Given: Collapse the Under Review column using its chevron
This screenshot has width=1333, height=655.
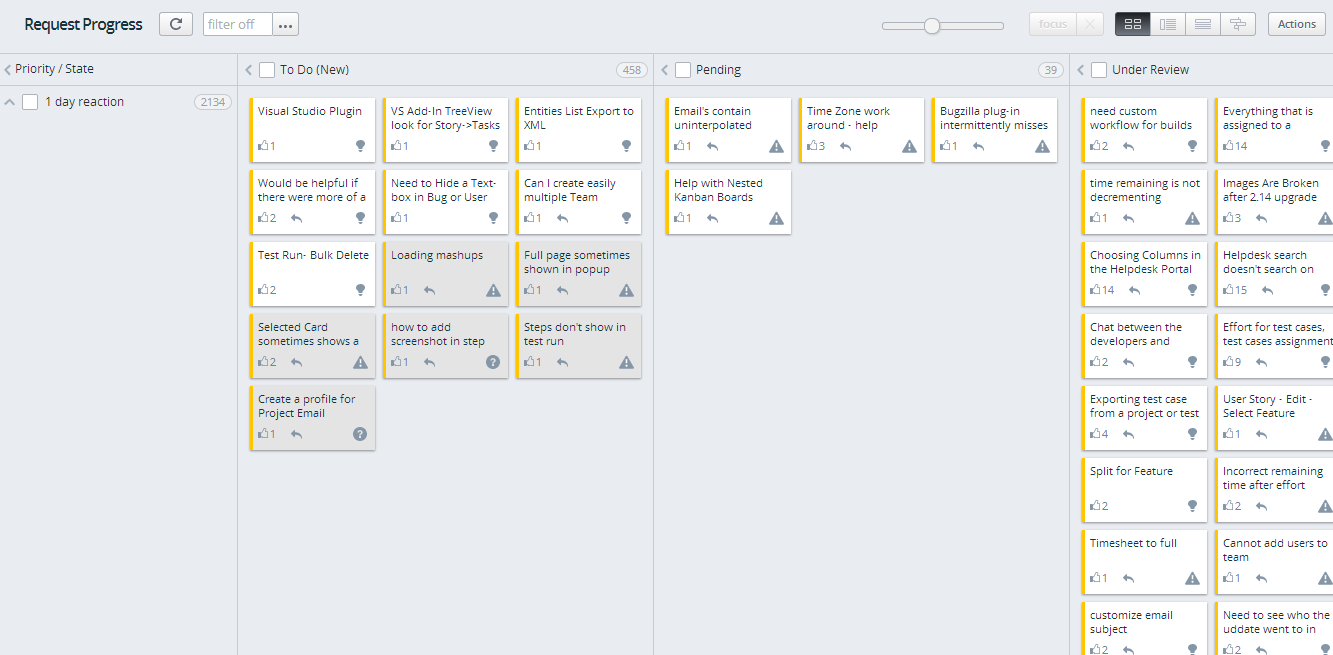Looking at the screenshot, I should click(x=1081, y=70).
